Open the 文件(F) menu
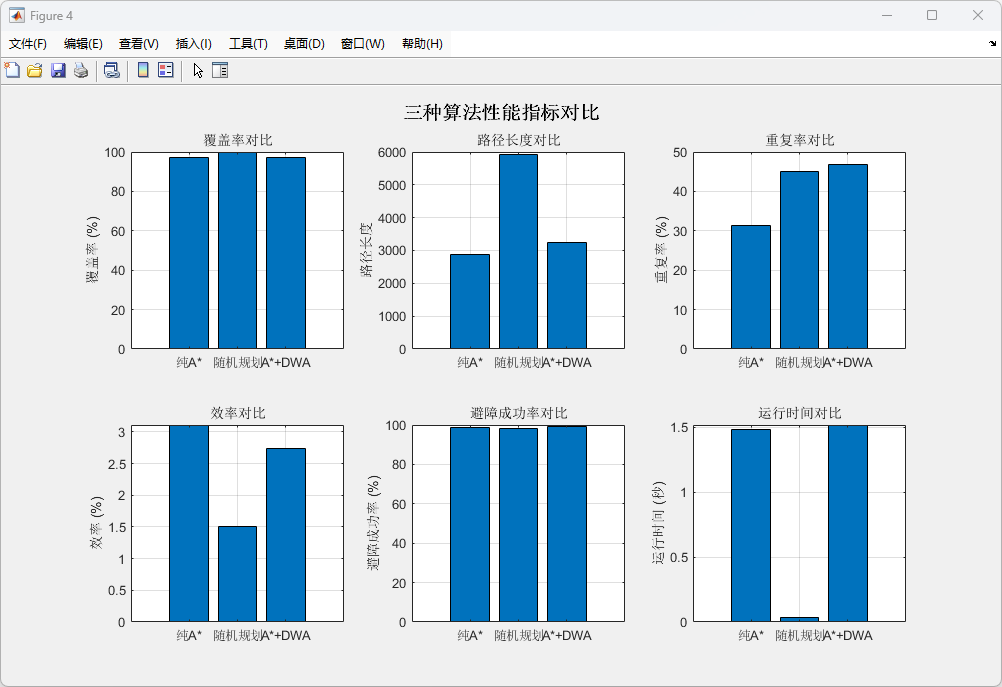This screenshot has height=687, width=1002. click(28, 44)
